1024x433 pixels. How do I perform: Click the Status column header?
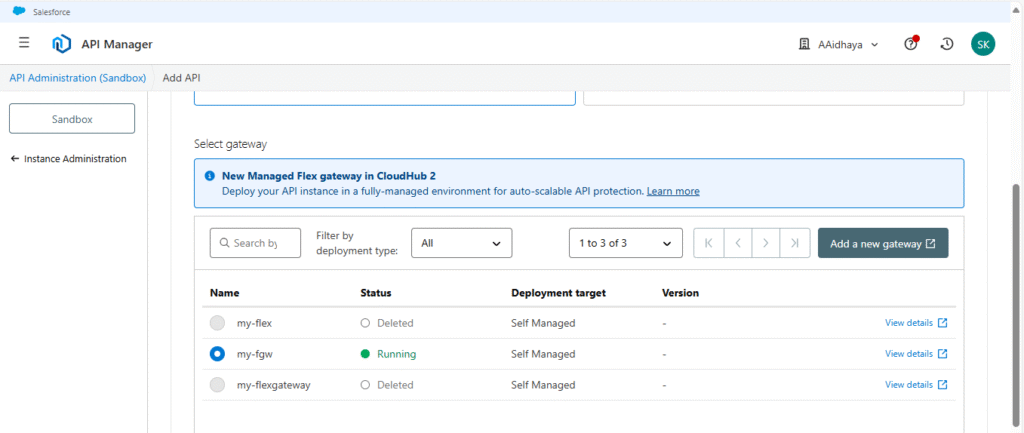coord(376,293)
